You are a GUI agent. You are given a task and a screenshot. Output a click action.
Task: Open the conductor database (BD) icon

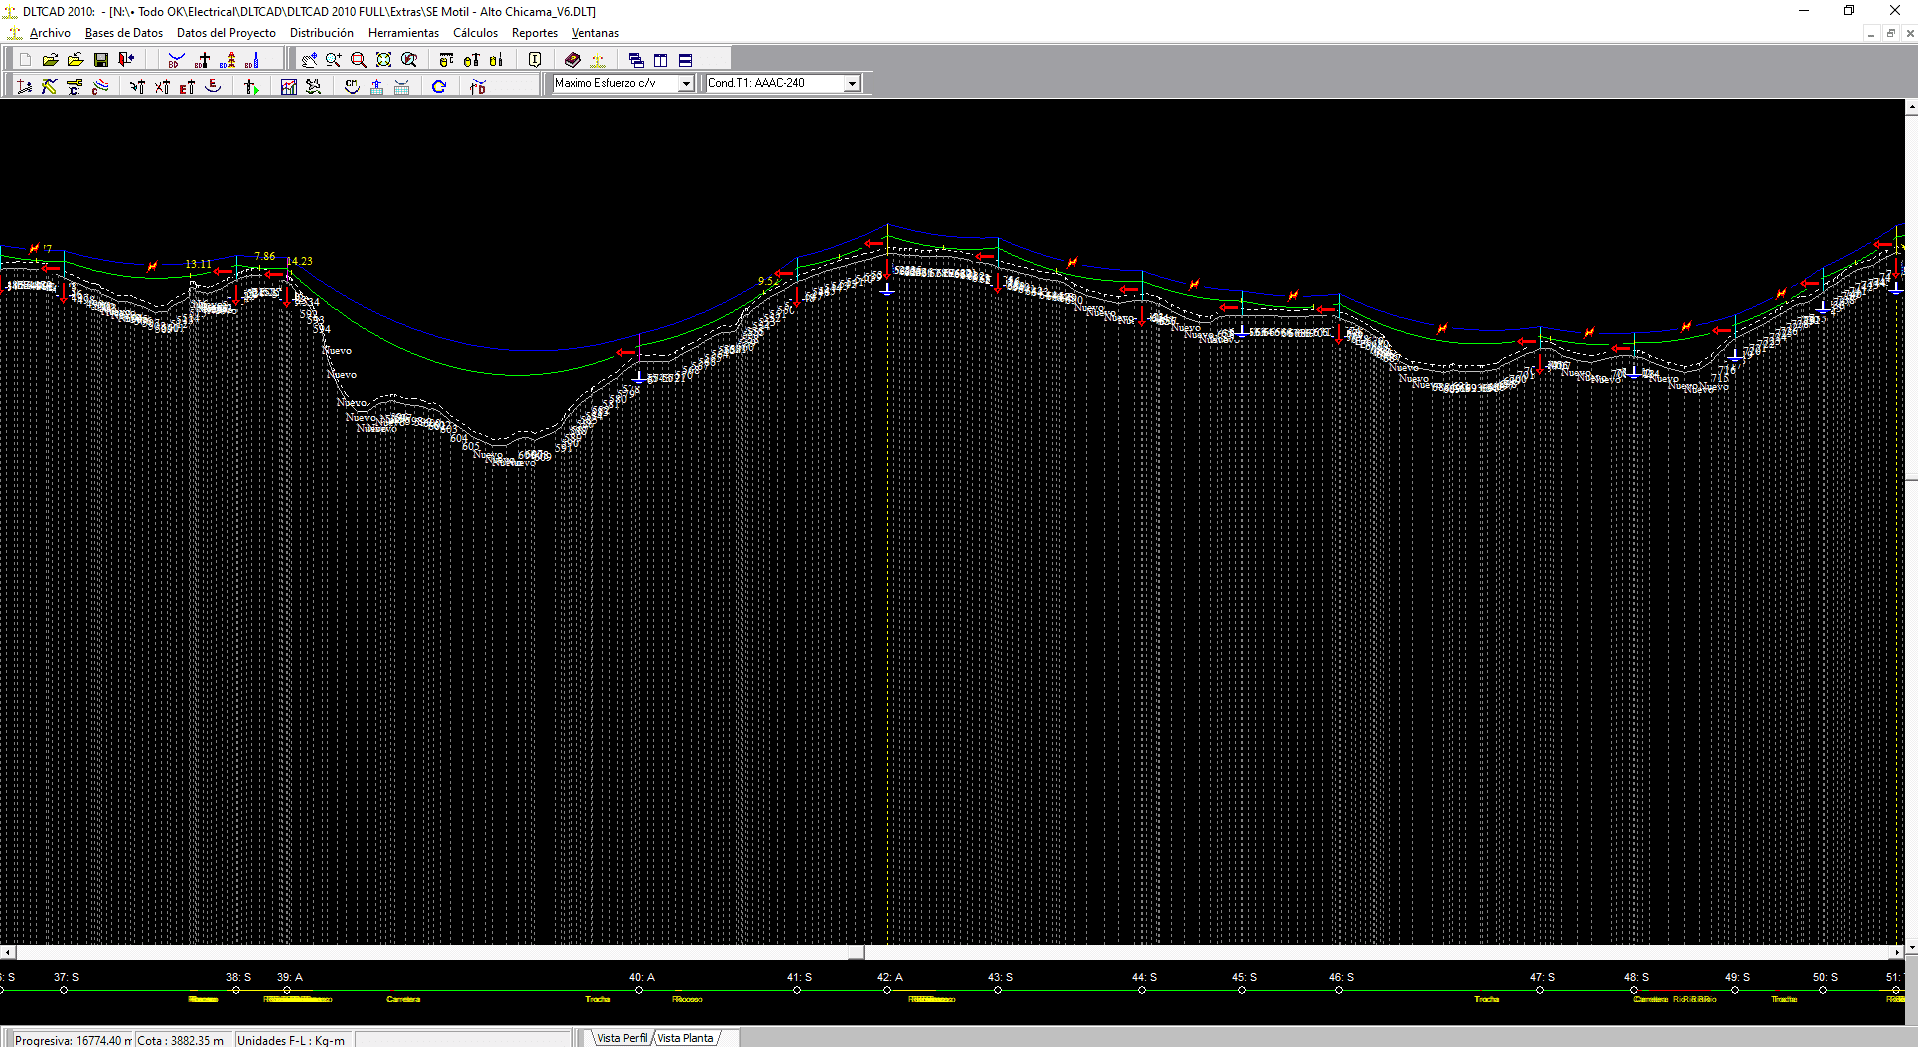coord(177,60)
